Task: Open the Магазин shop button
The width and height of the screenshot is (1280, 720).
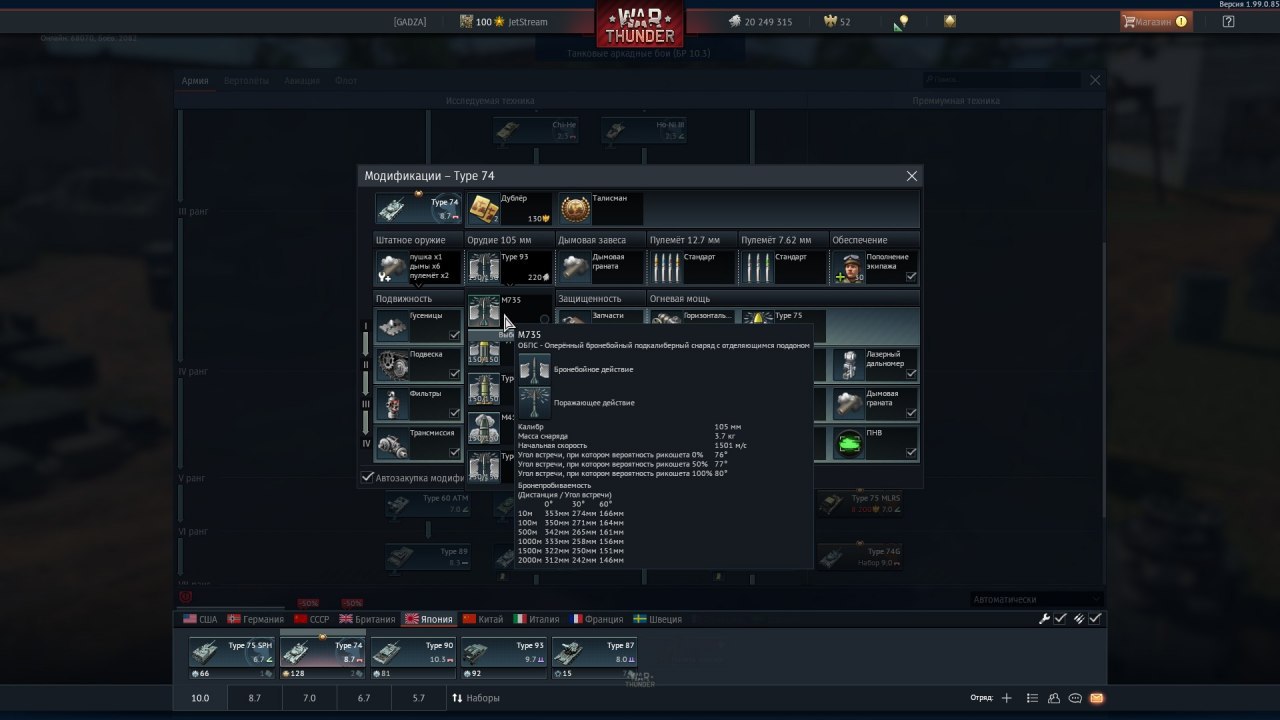Action: click(1155, 21)
